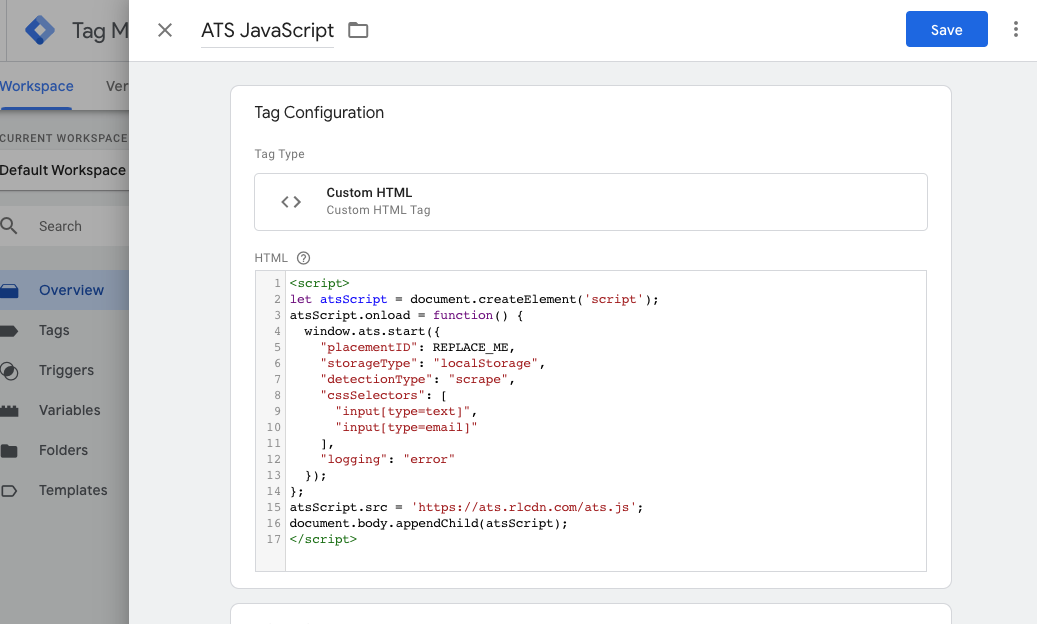
Task: Click the window.ats.start line in code
Action: (372, 332)
